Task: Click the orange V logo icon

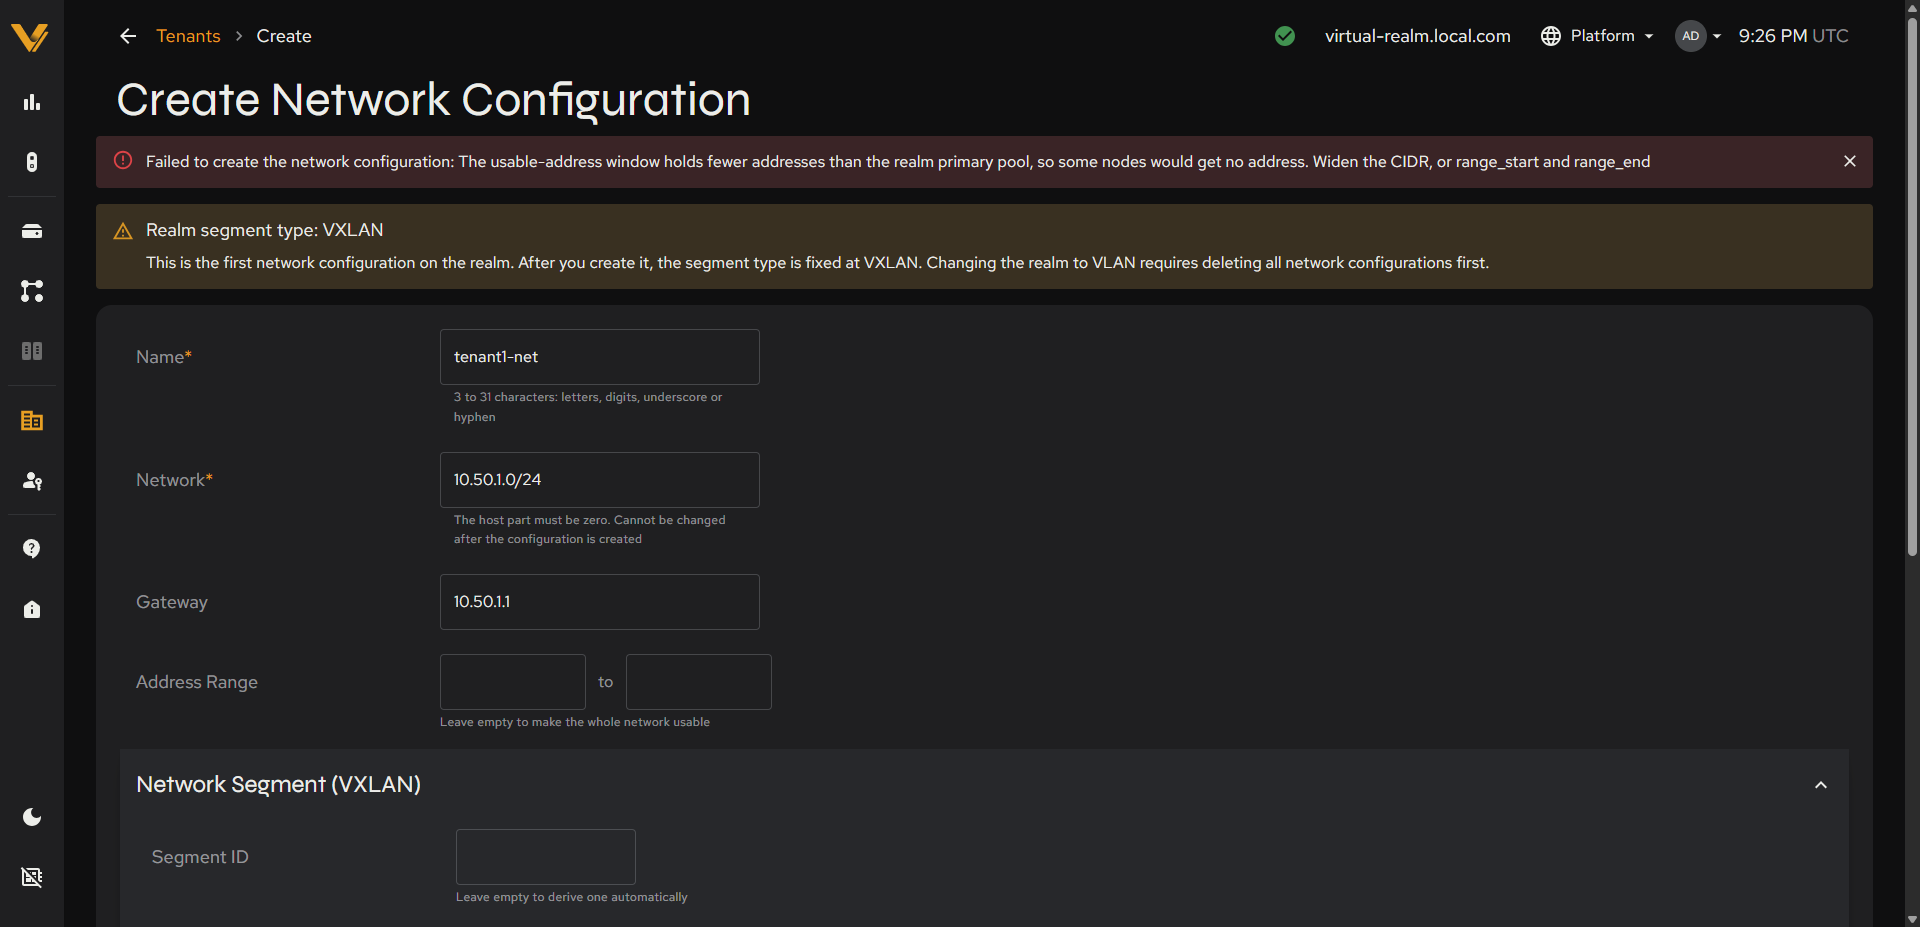Action: point(30,37)
